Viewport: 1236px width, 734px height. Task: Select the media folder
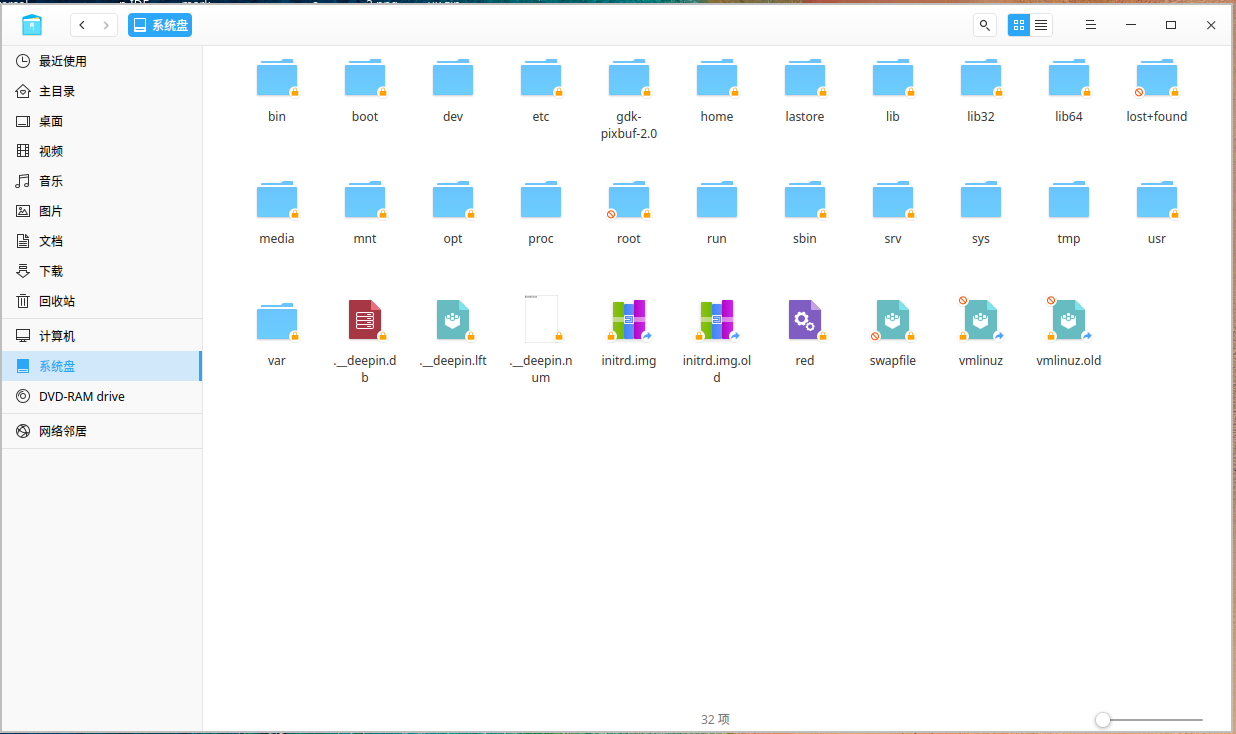[x=277, y=200]
